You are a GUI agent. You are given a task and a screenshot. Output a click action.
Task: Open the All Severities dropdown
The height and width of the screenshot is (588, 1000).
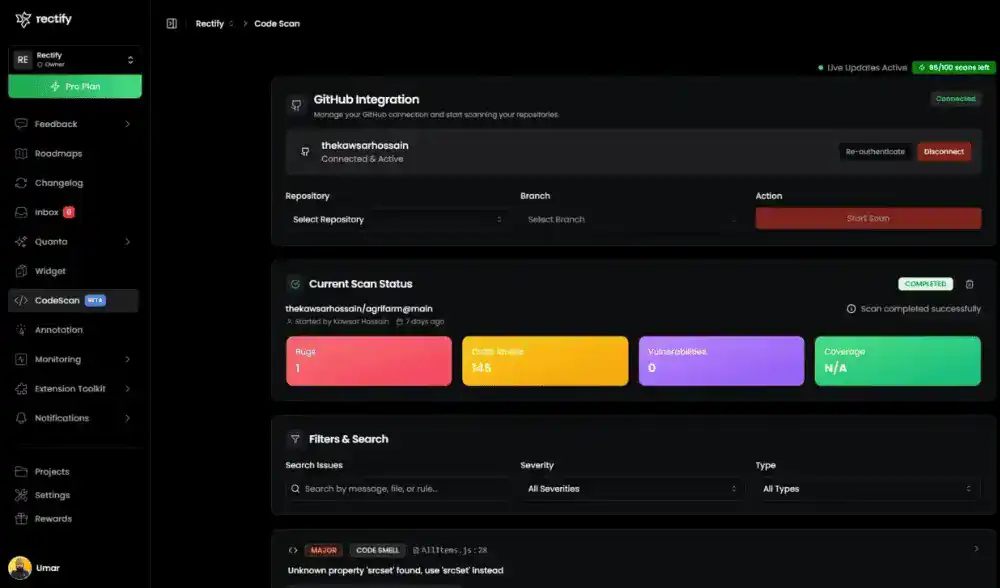pos(632,489)
